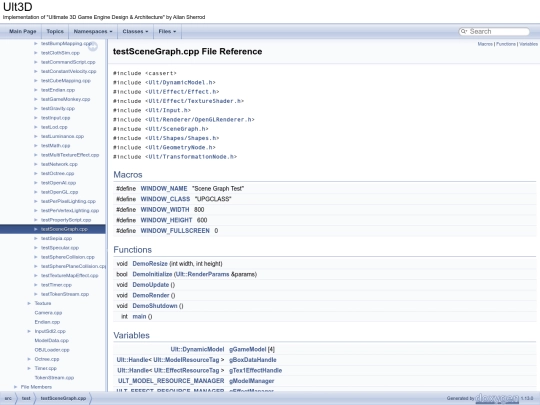This screenshot has width=540, height=405.
Task: Open WINDOW_NAME macro link
Action: [x=164, y=189]
